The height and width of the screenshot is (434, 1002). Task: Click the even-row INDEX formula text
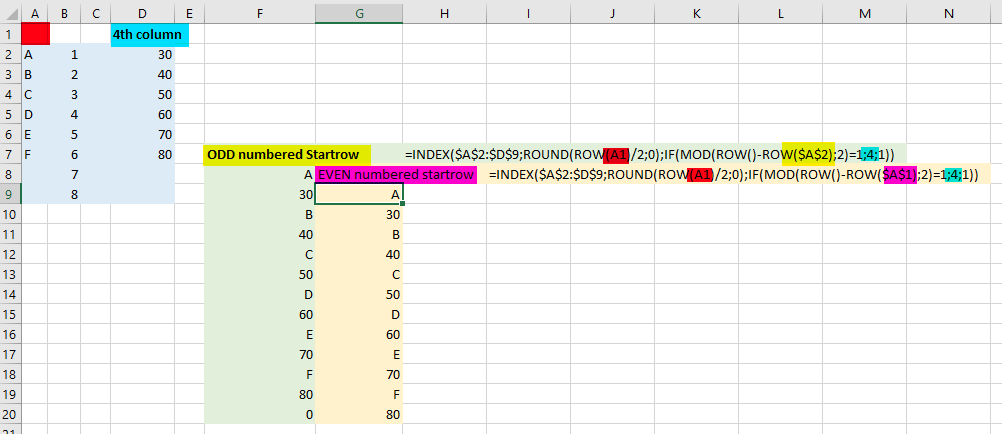[x=734, y=174]
